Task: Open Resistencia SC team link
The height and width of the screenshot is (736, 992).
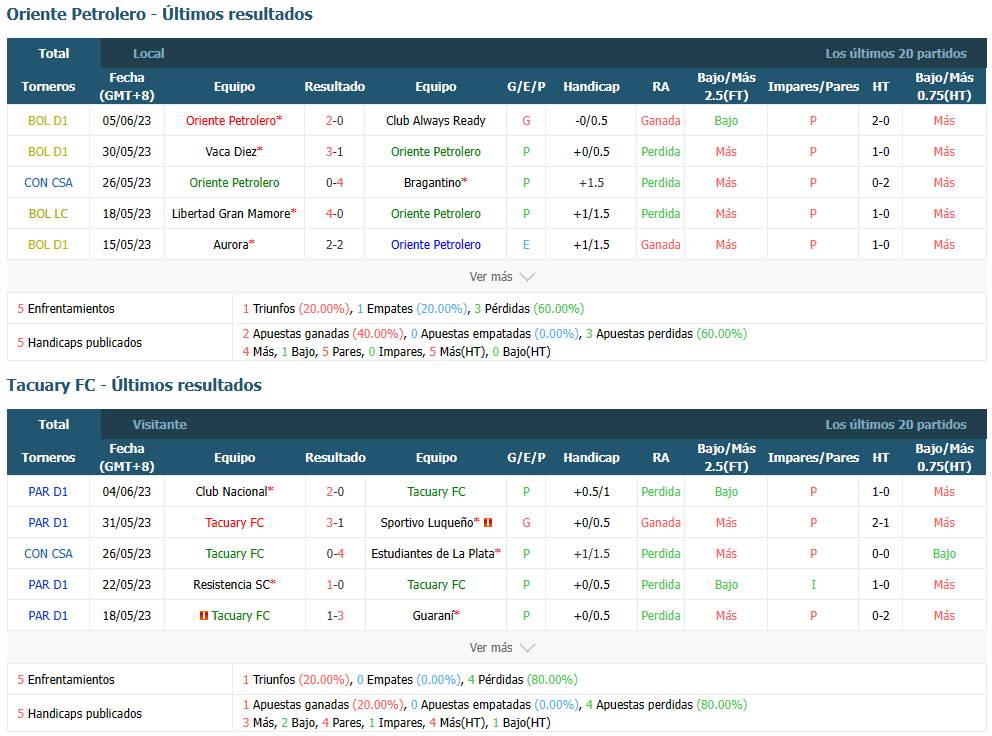Action: [232, 584]
